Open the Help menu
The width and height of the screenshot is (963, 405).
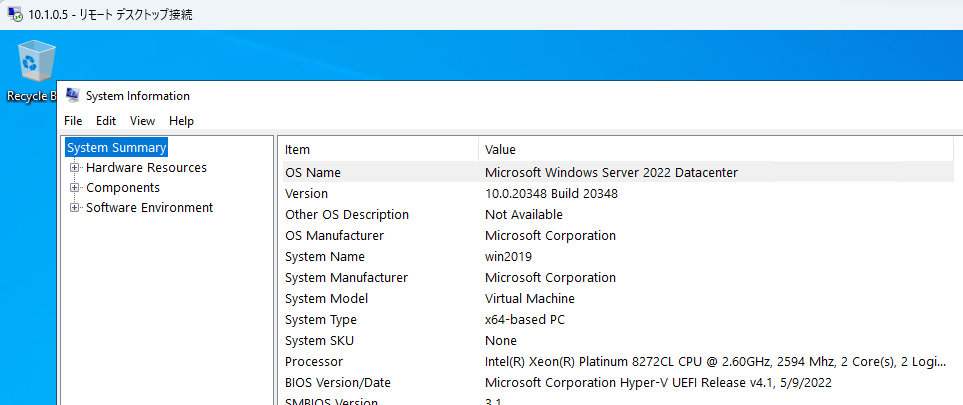click(x=181, y=121)
